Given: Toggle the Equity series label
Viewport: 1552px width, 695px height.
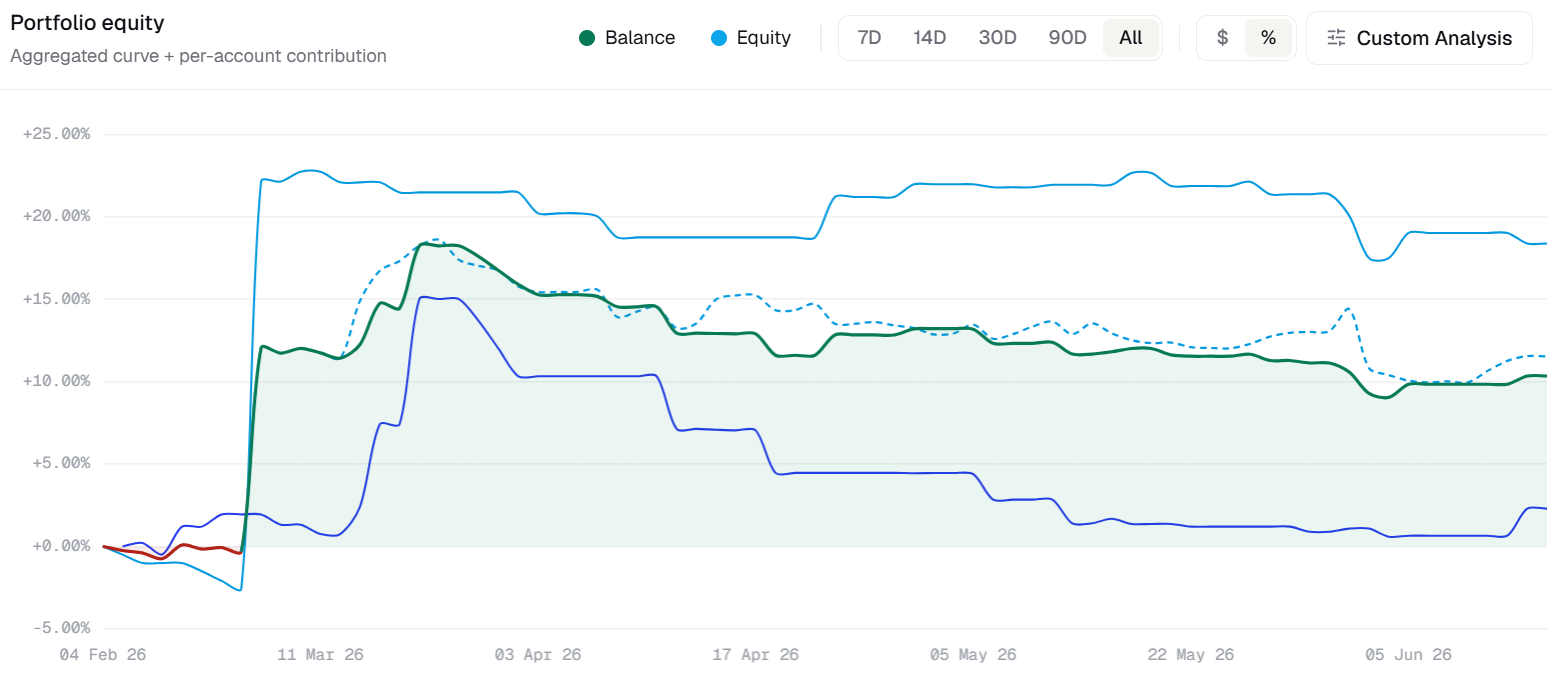Looking at the screenshot, I should (x=764, y=38).
